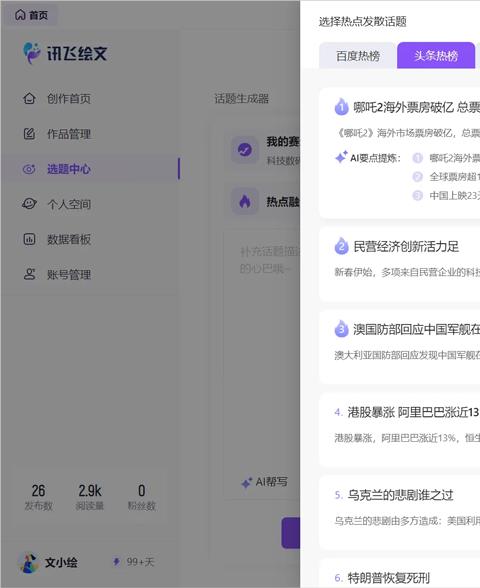Click the 文小绘 user avatar
Screen dimensions: 480x588
(29, 562)
